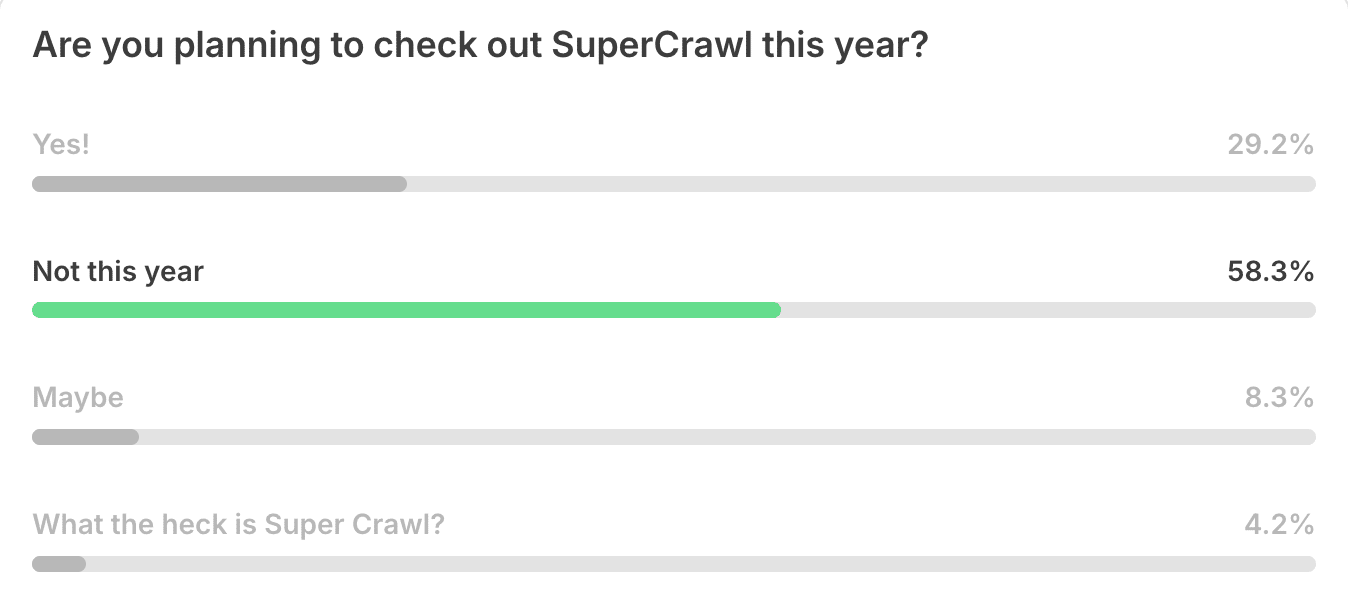Screen dimensions: 1348x614
Task: Click the poll question heading text
Action: coord(481,47)
